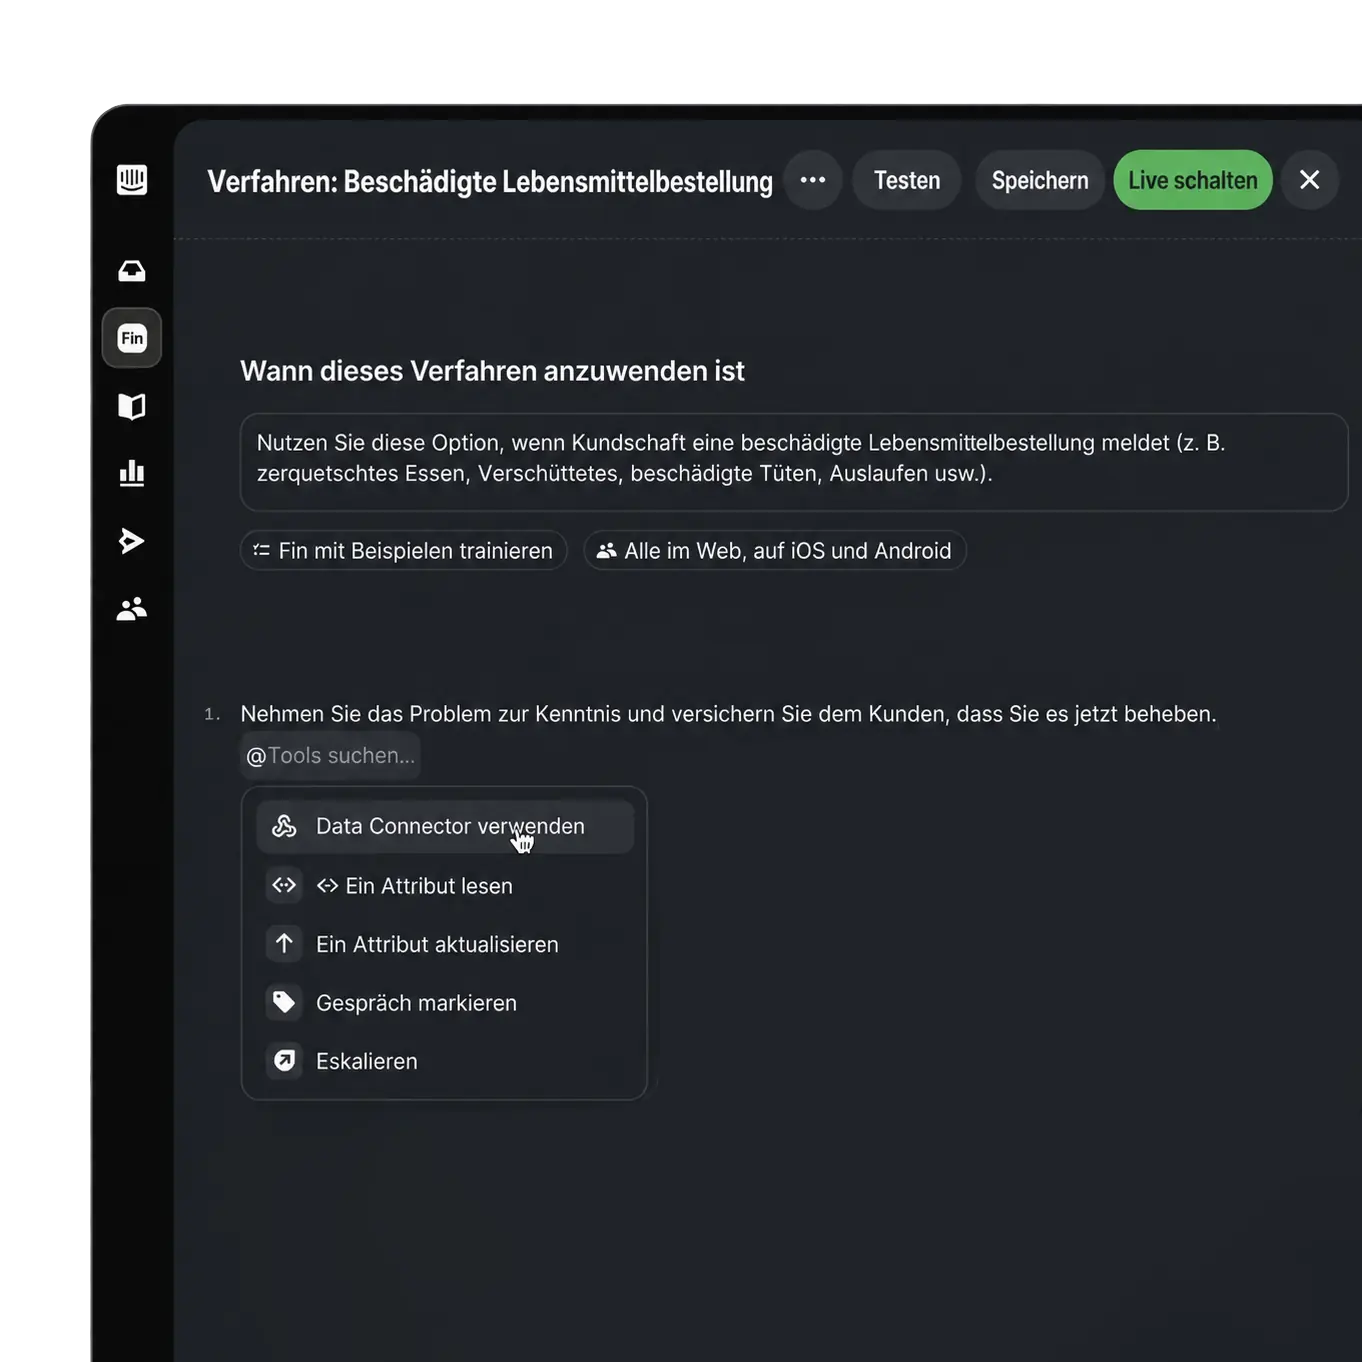The height and width of the screenshot is (1362, 1362).
Task: Click the green Live schalten button
Action: coord(1193,180)
